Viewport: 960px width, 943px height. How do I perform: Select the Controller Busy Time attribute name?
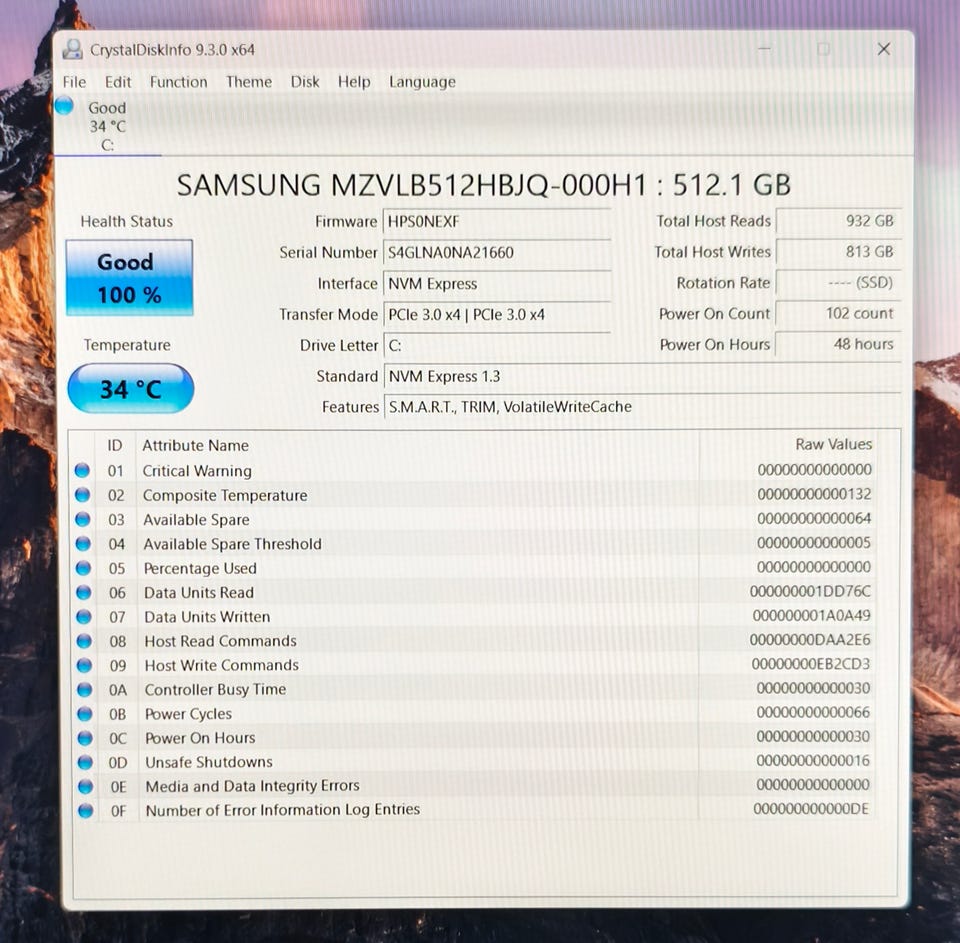click(x=216, y=689)
